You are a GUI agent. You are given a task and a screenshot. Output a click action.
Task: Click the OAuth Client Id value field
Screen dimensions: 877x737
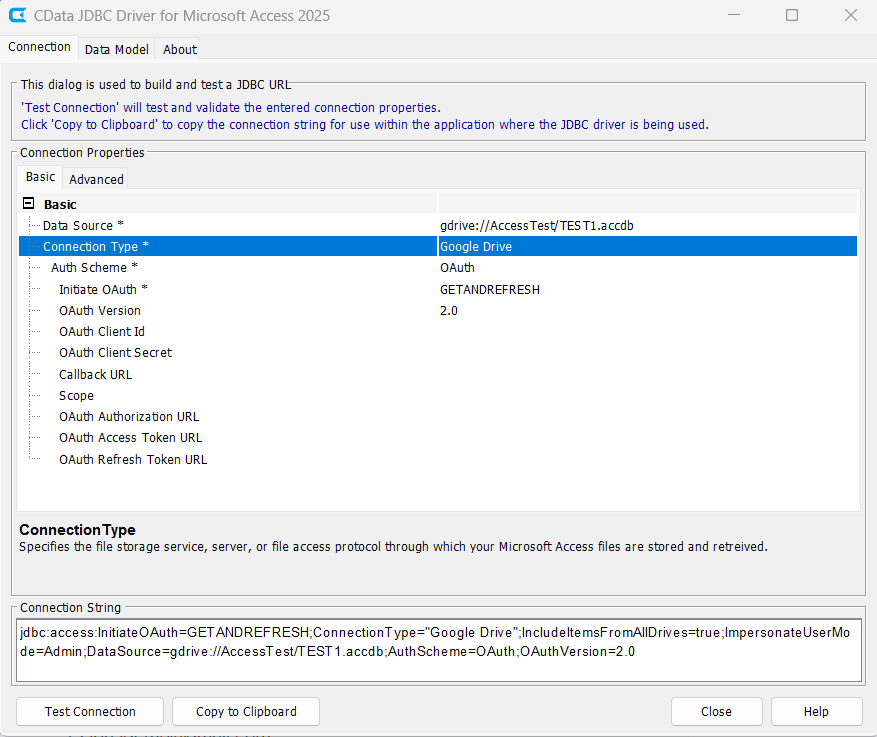point(646,332)
